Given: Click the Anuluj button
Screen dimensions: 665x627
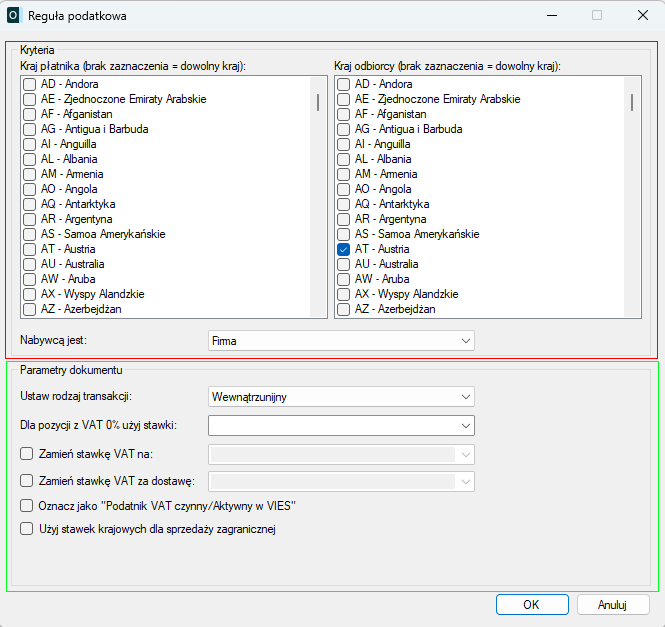Looking at the screenshot, I should [612, 605].
